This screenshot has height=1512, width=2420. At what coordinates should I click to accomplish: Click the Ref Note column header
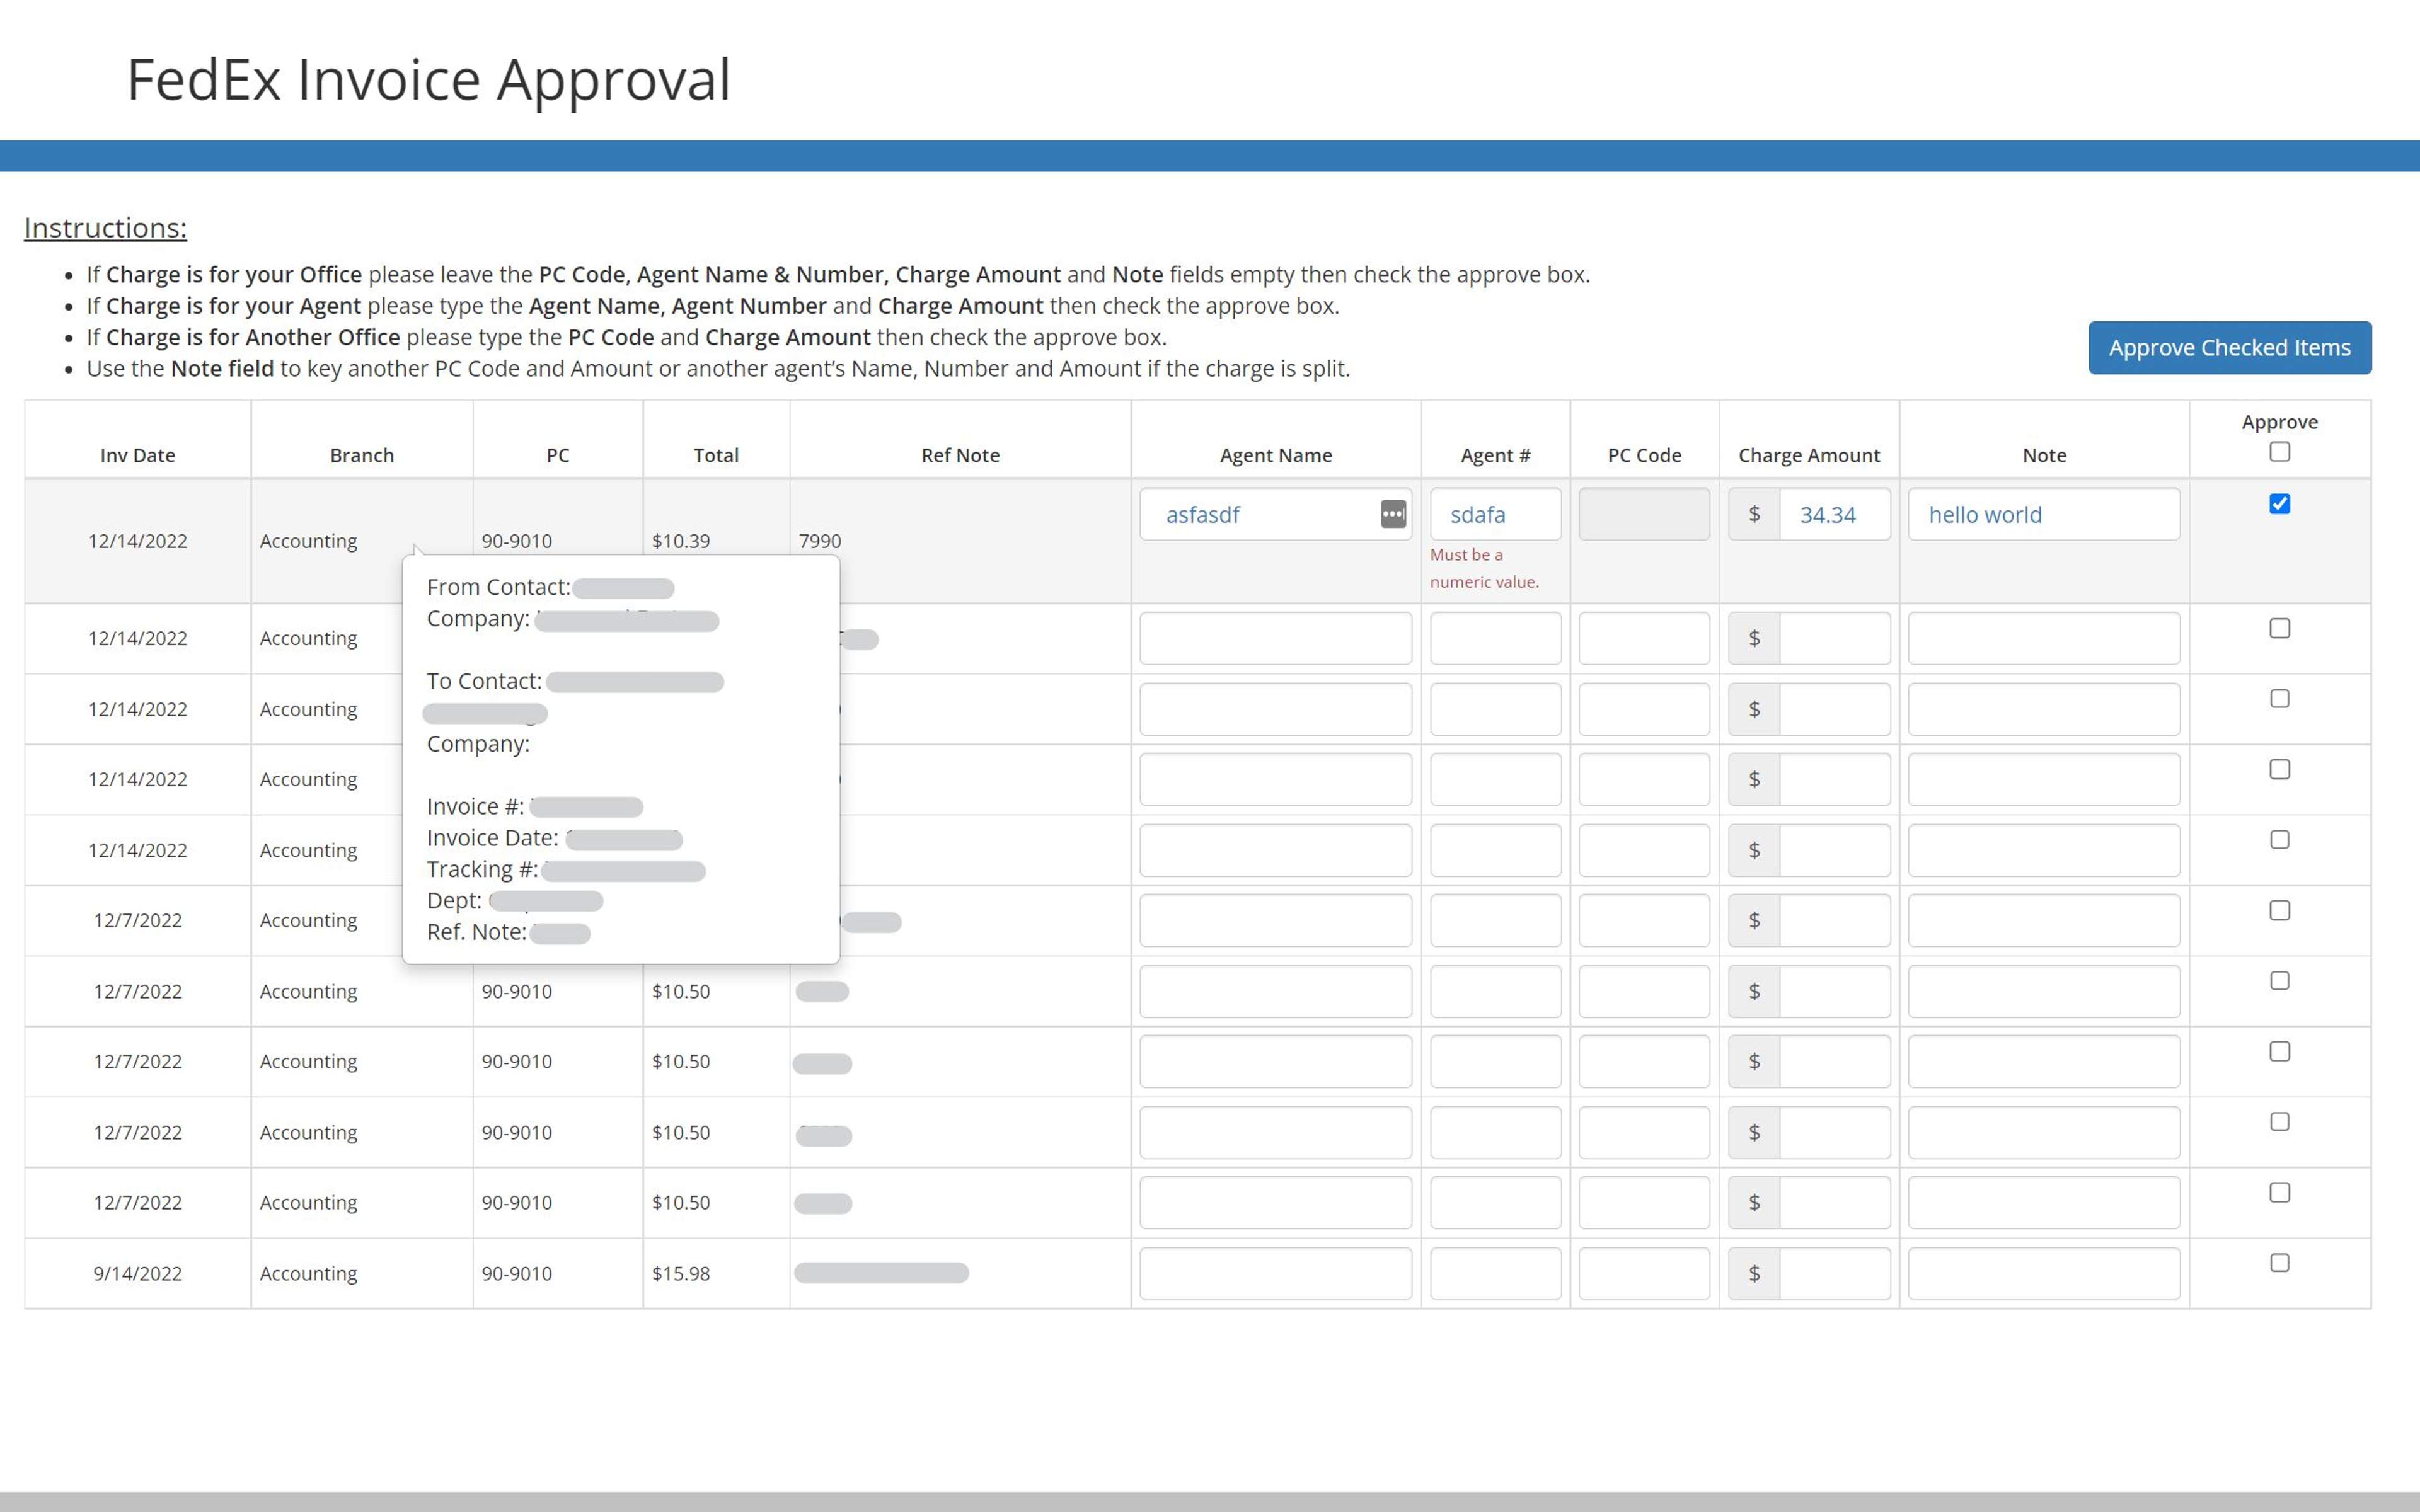(x=960, y=455)
